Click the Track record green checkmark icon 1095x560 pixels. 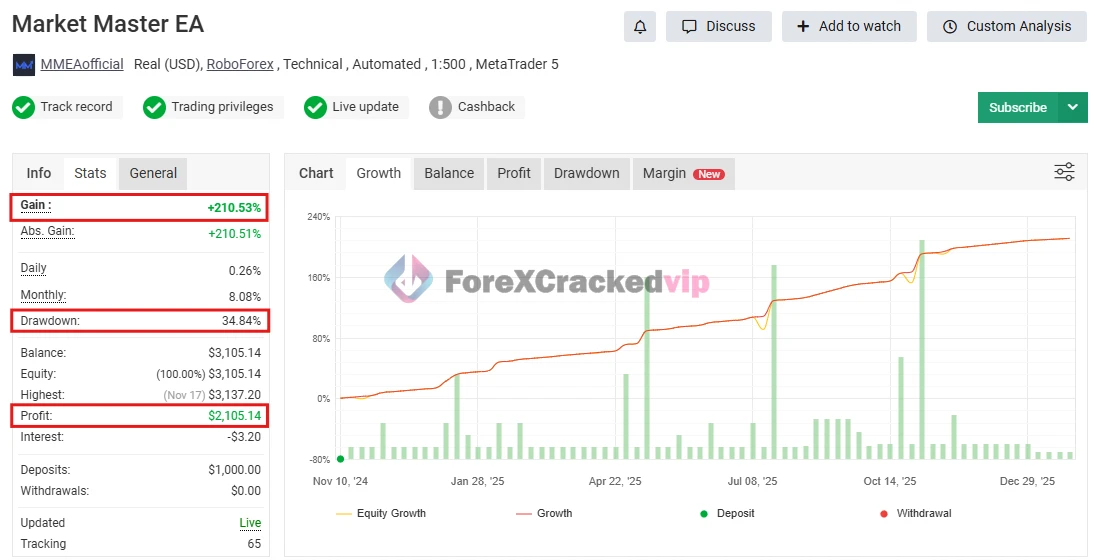23,107
